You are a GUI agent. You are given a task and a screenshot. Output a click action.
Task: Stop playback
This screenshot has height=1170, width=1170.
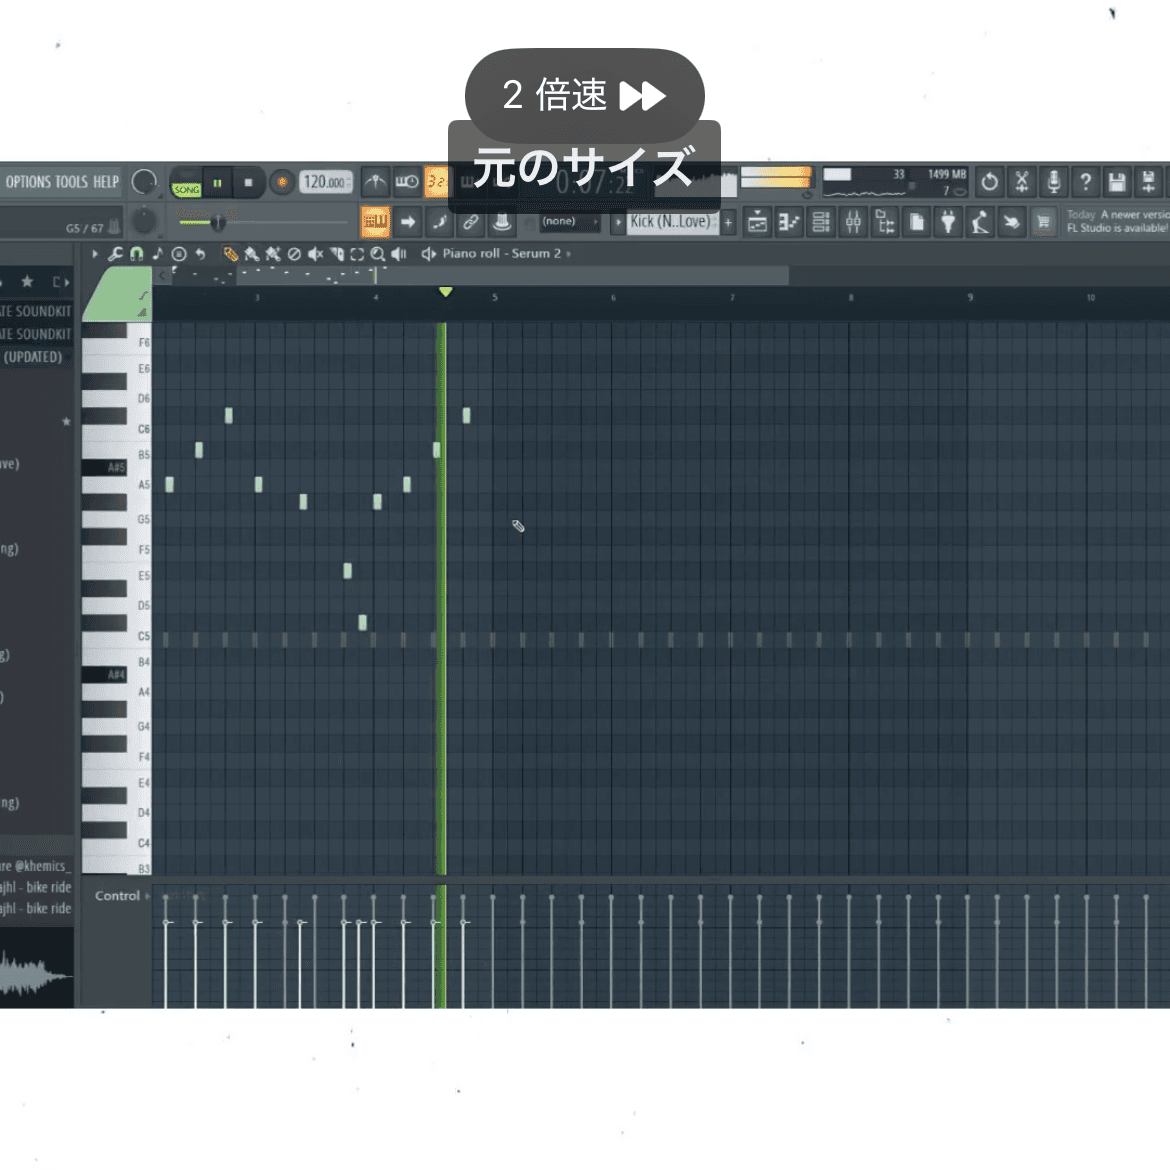click(248, 183)
